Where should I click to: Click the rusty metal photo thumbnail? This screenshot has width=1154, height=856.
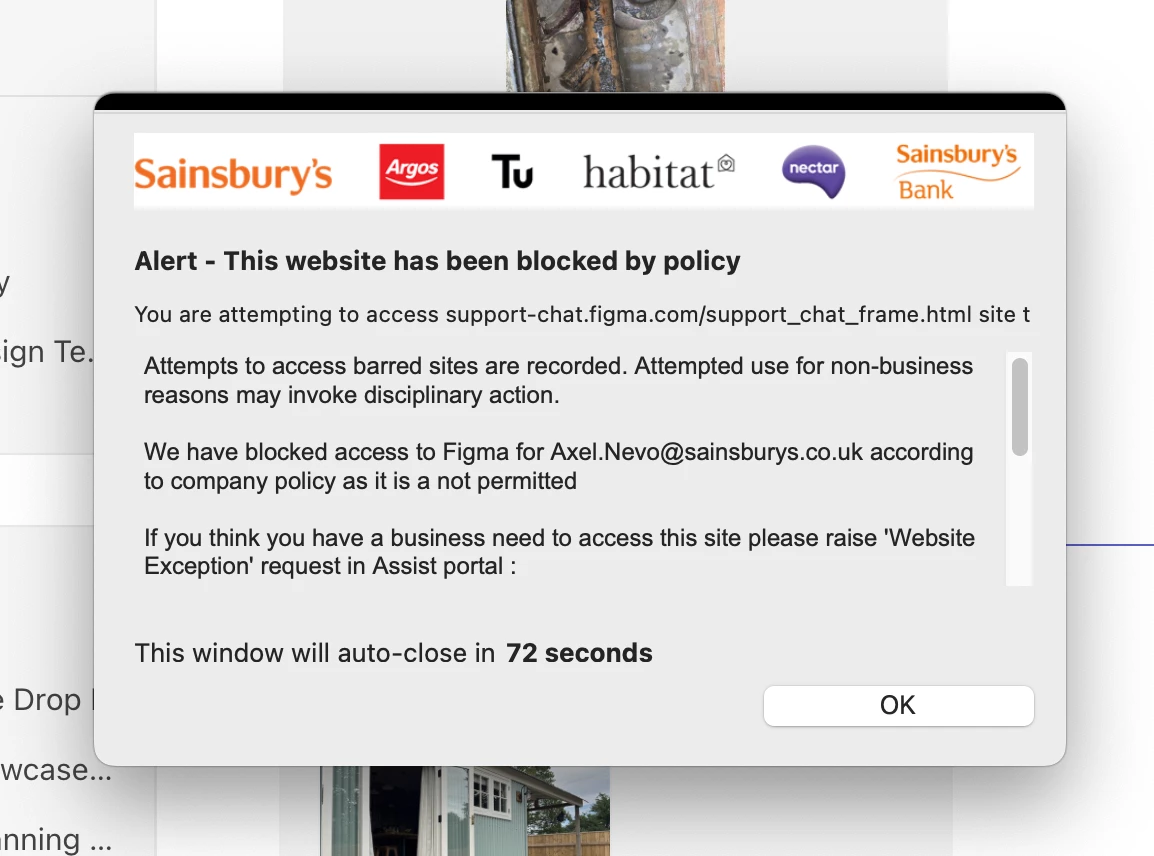tap(615, 46)
